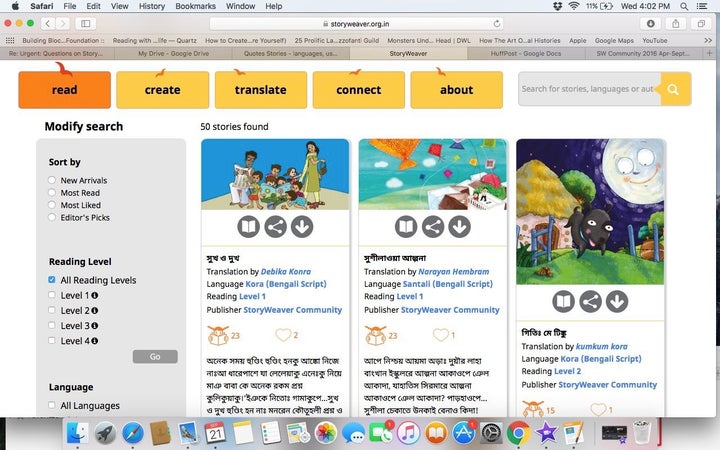Uncheck All Reading Levels checkbox
Viewport: 720px width, 450px height.
point(52,280)
